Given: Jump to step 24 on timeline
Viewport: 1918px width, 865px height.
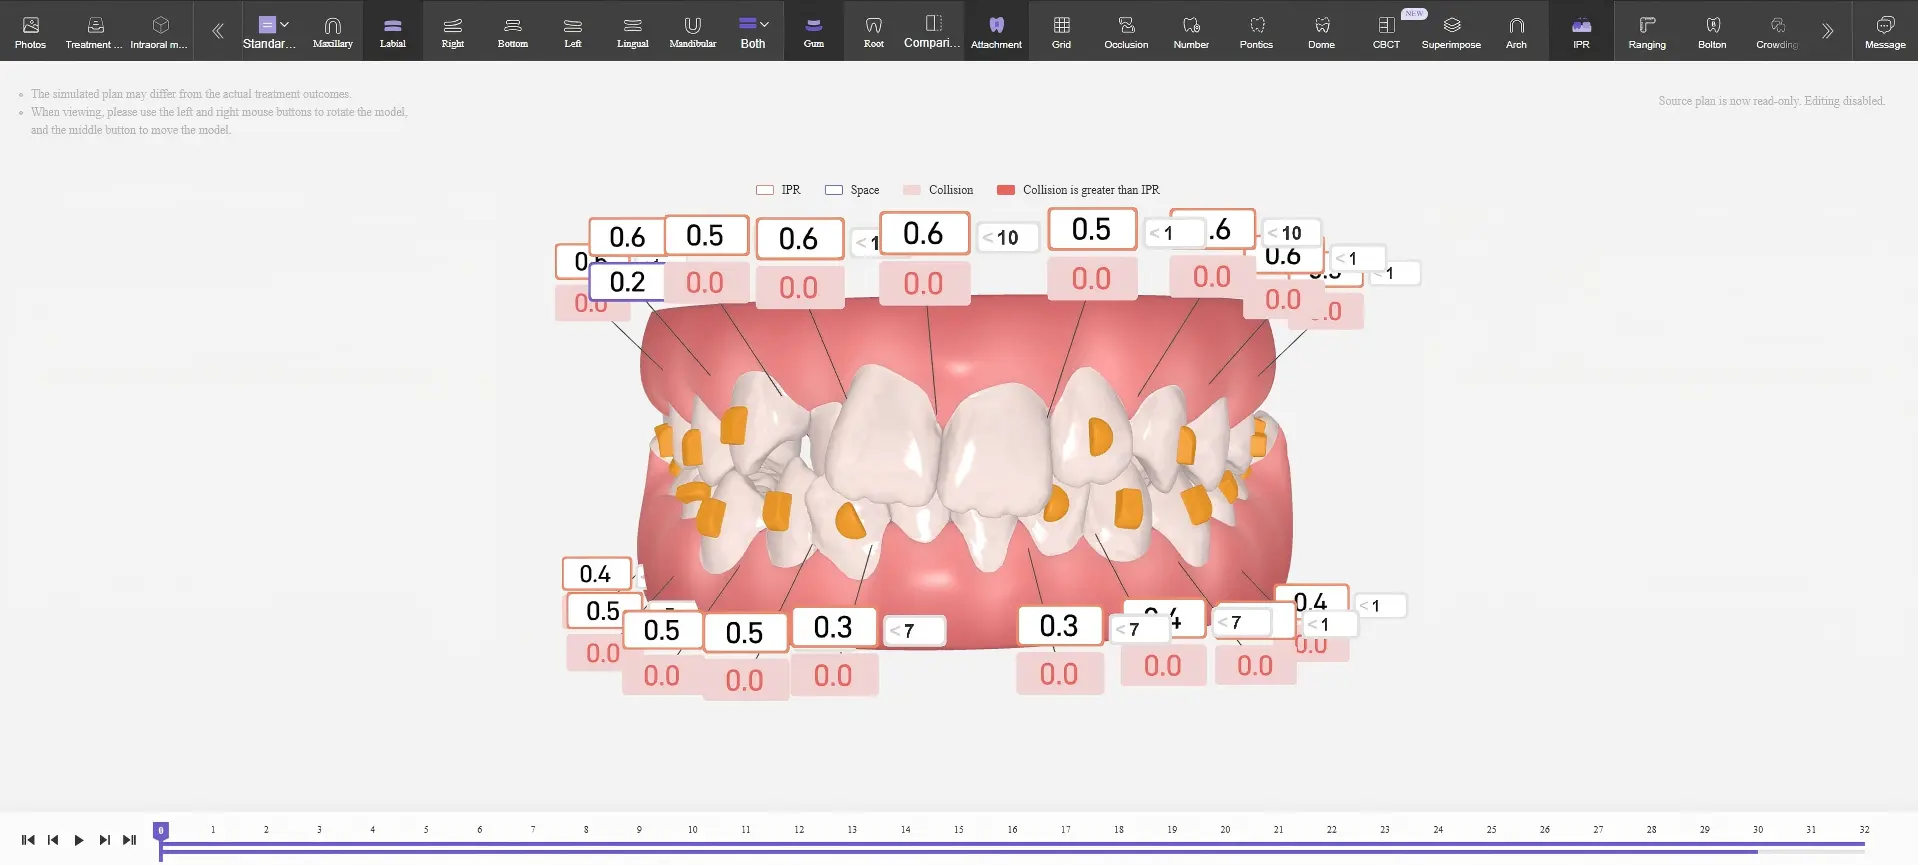Looking at the screenshot, I should 1438,830.
